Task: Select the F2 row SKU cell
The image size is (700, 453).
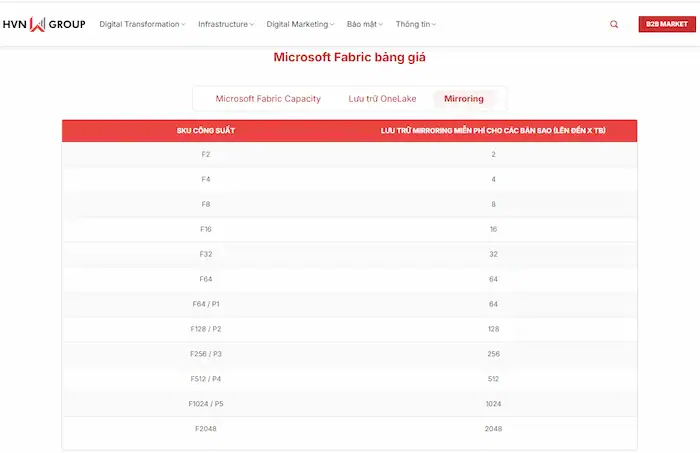Action: coord(206,154)
